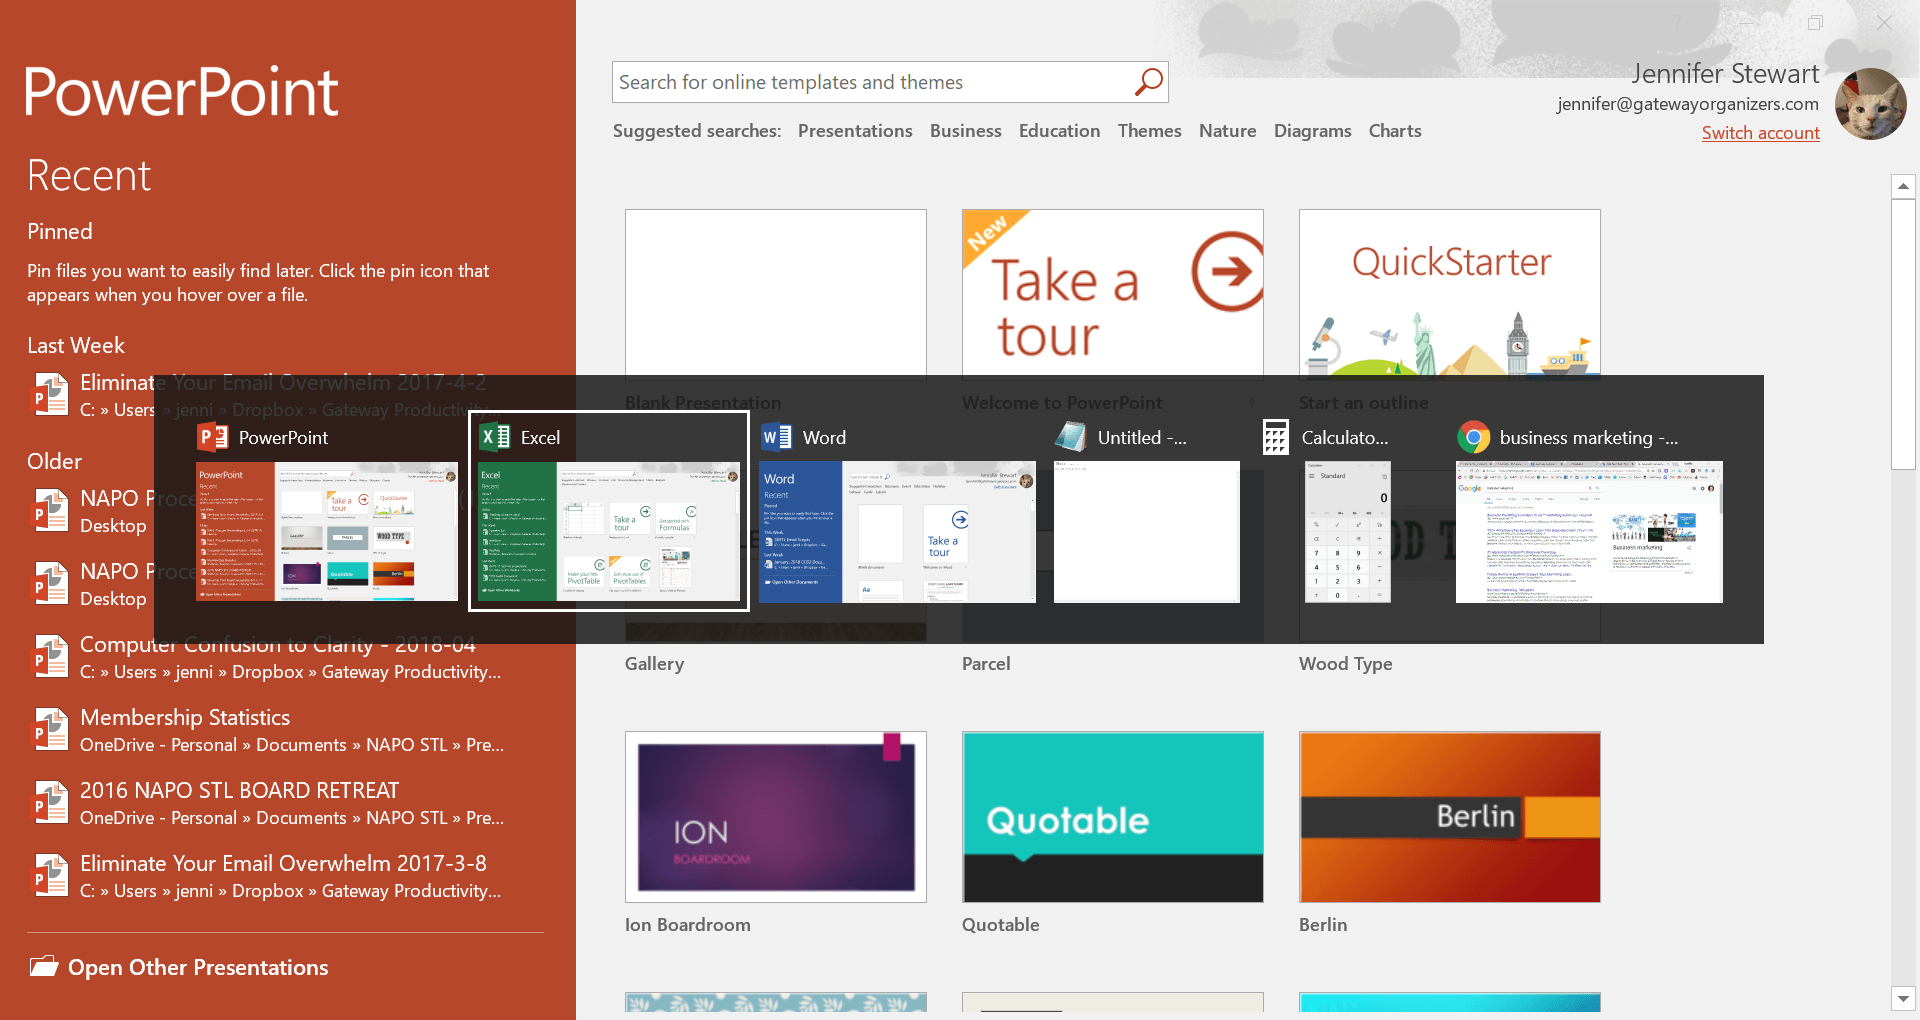The image size is (1920, 1020).
Task: Click the search magnifier icon
Action: coord(1148,82)
